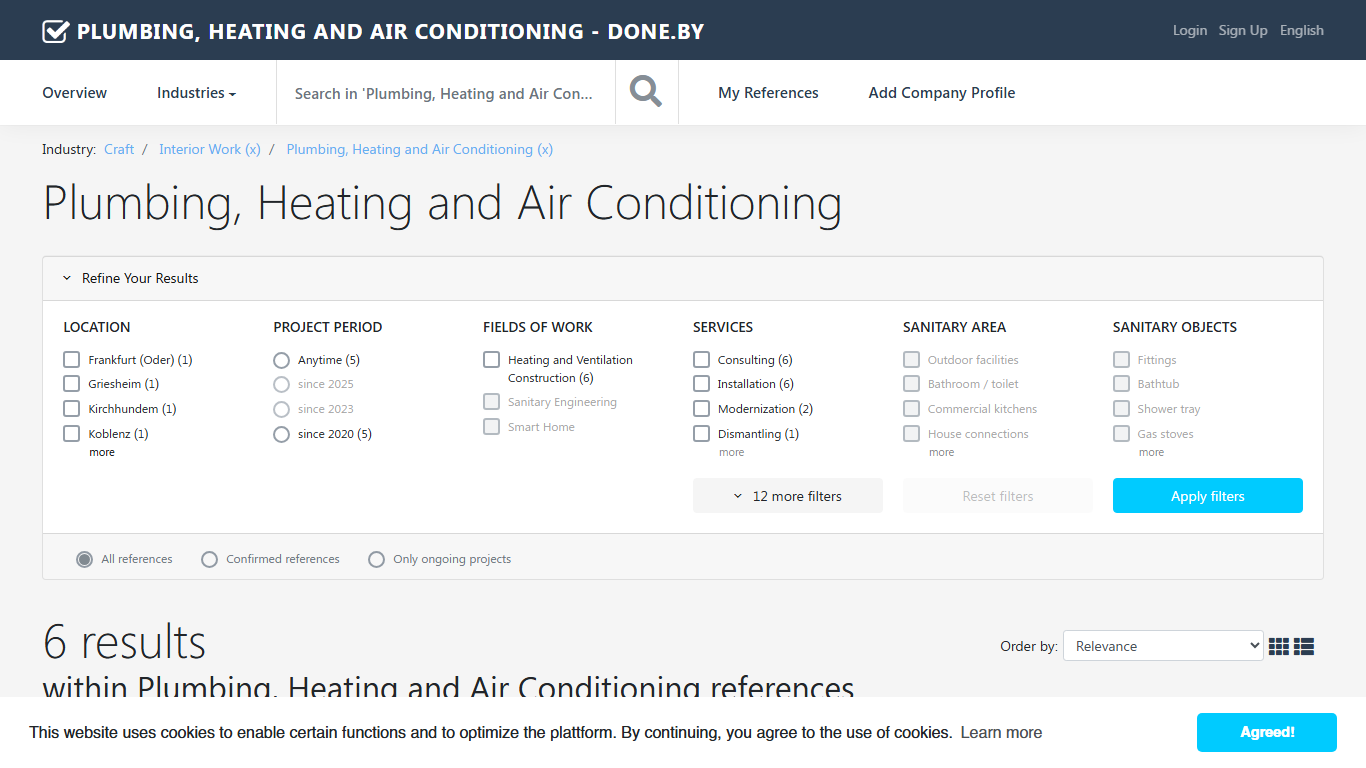Click the Apply filters button

pyautogui.click(x=1208, y=496)
